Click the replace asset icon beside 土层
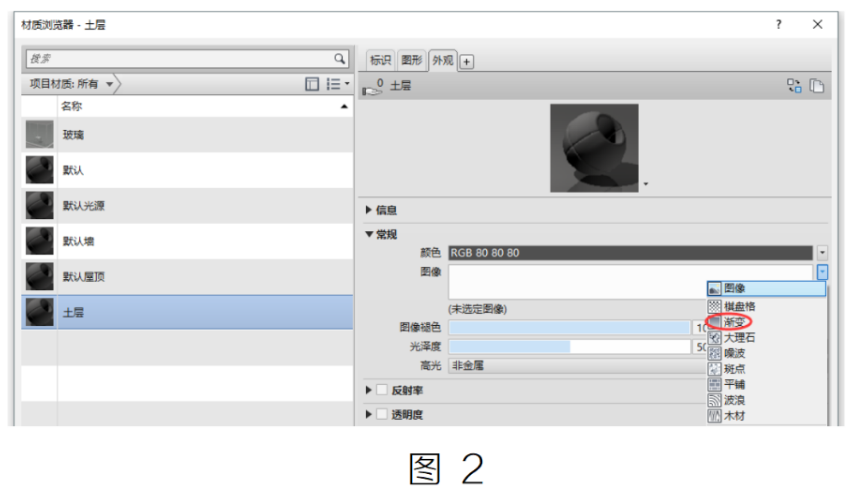Screen dimensions: 863x492 [794, 85]
